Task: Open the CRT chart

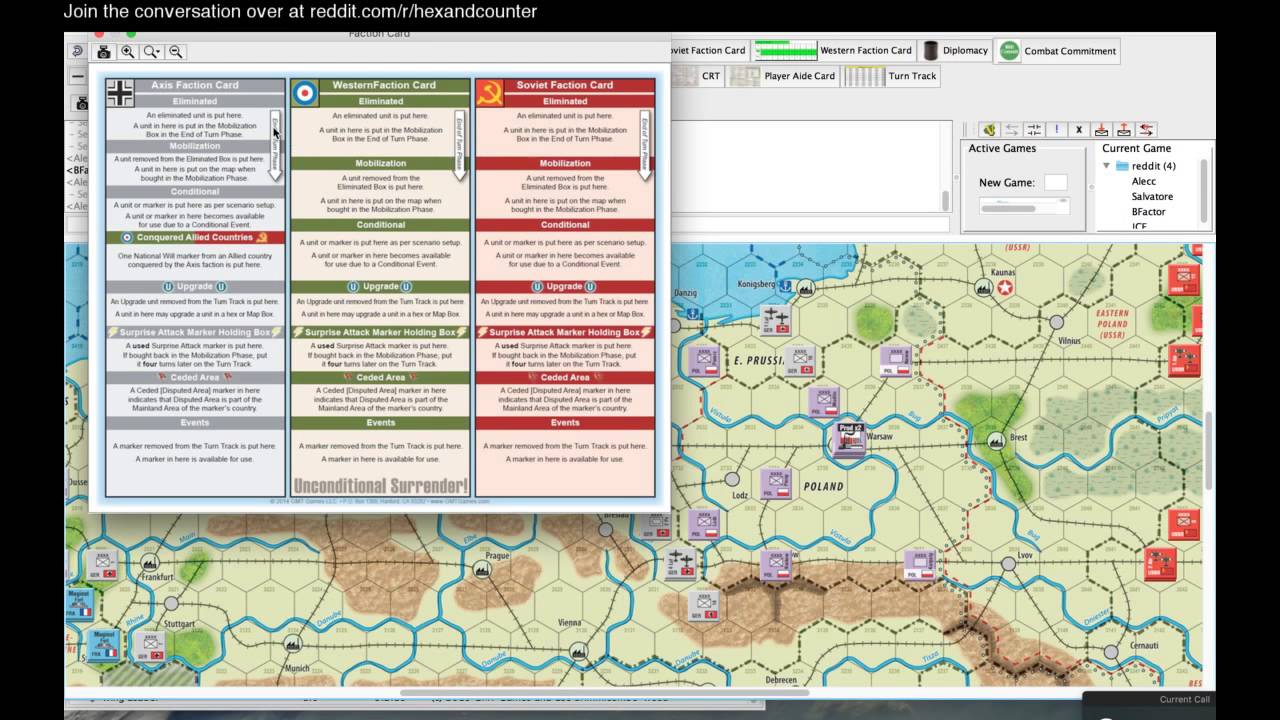Action: click(x=698, y=76)
